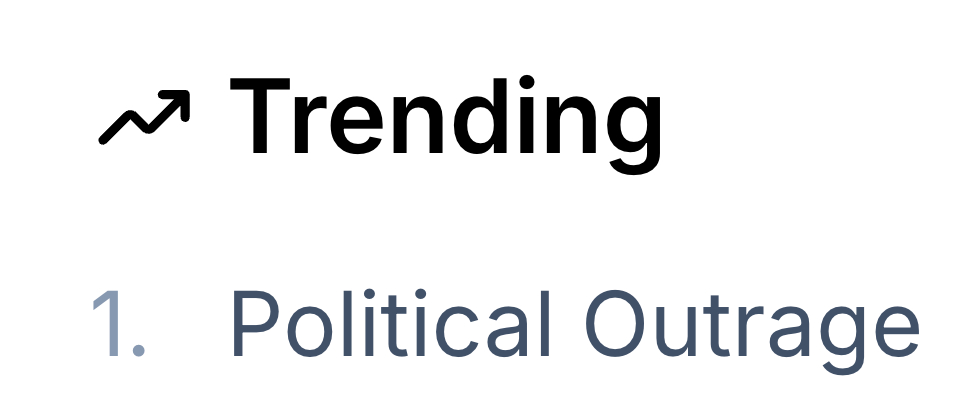Select the trend line icon left of heading
The width and height of the screenshot is (972, 418).
click(145, 115)
